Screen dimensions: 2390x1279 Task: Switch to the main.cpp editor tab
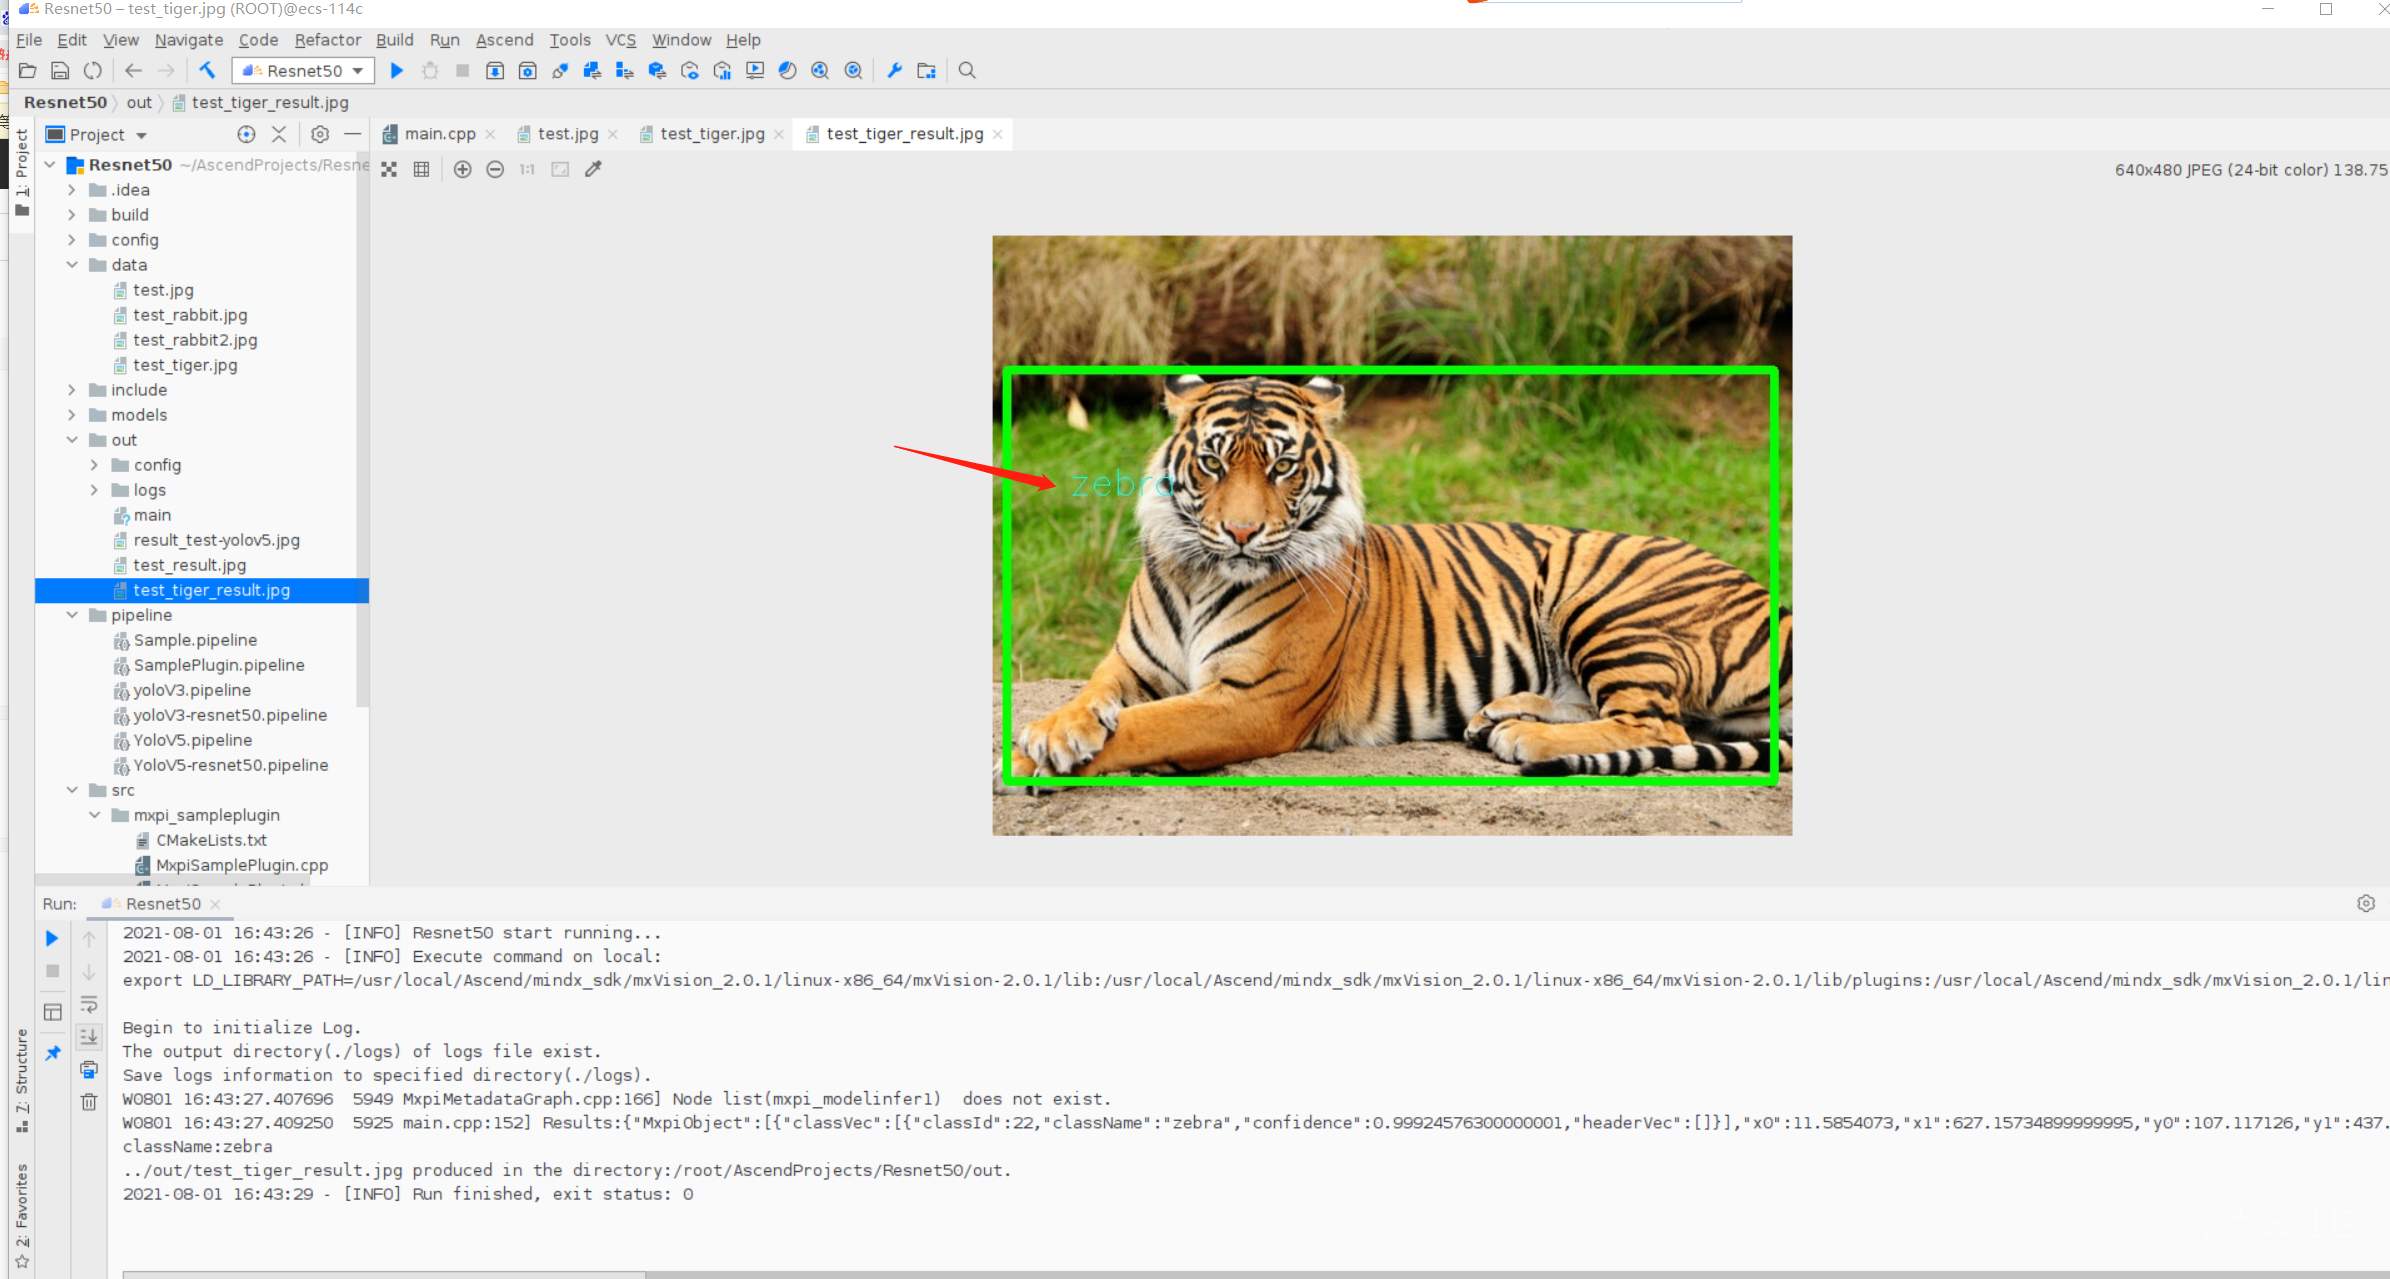439,134
